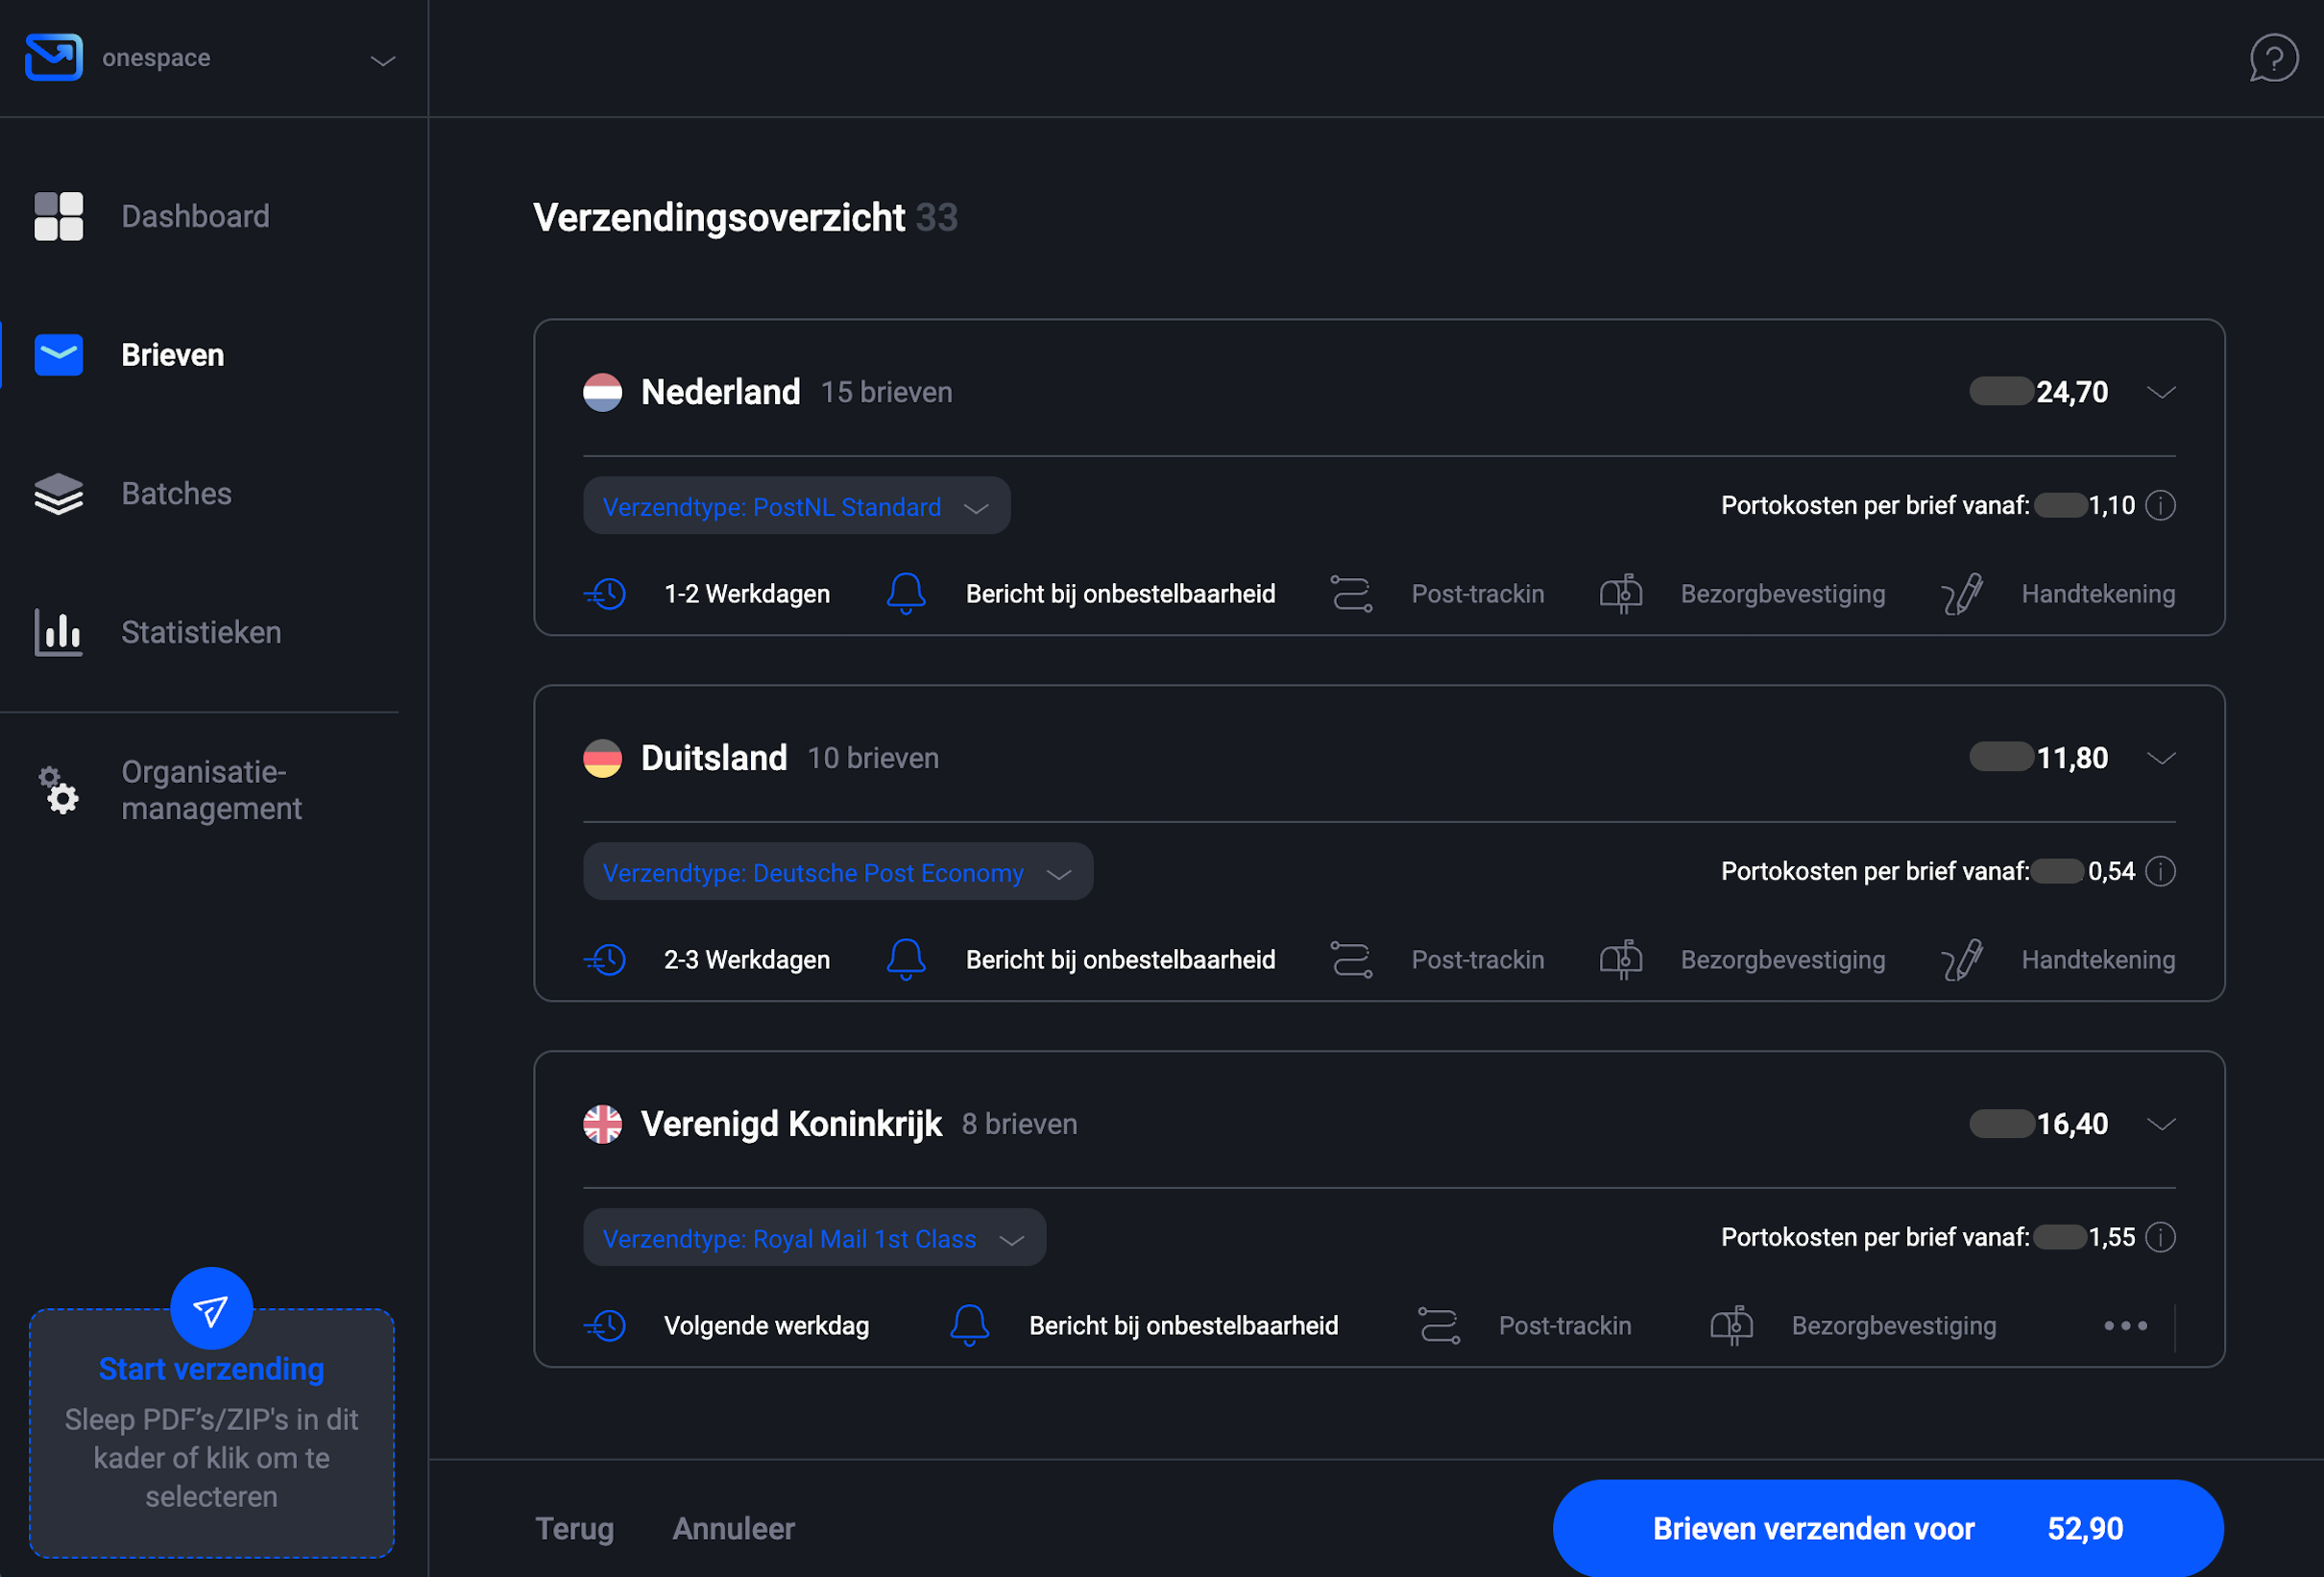The image size is (2324, 1577).
Task: Open the Dashboard panel from the sidebar
Action: [196, 216]
